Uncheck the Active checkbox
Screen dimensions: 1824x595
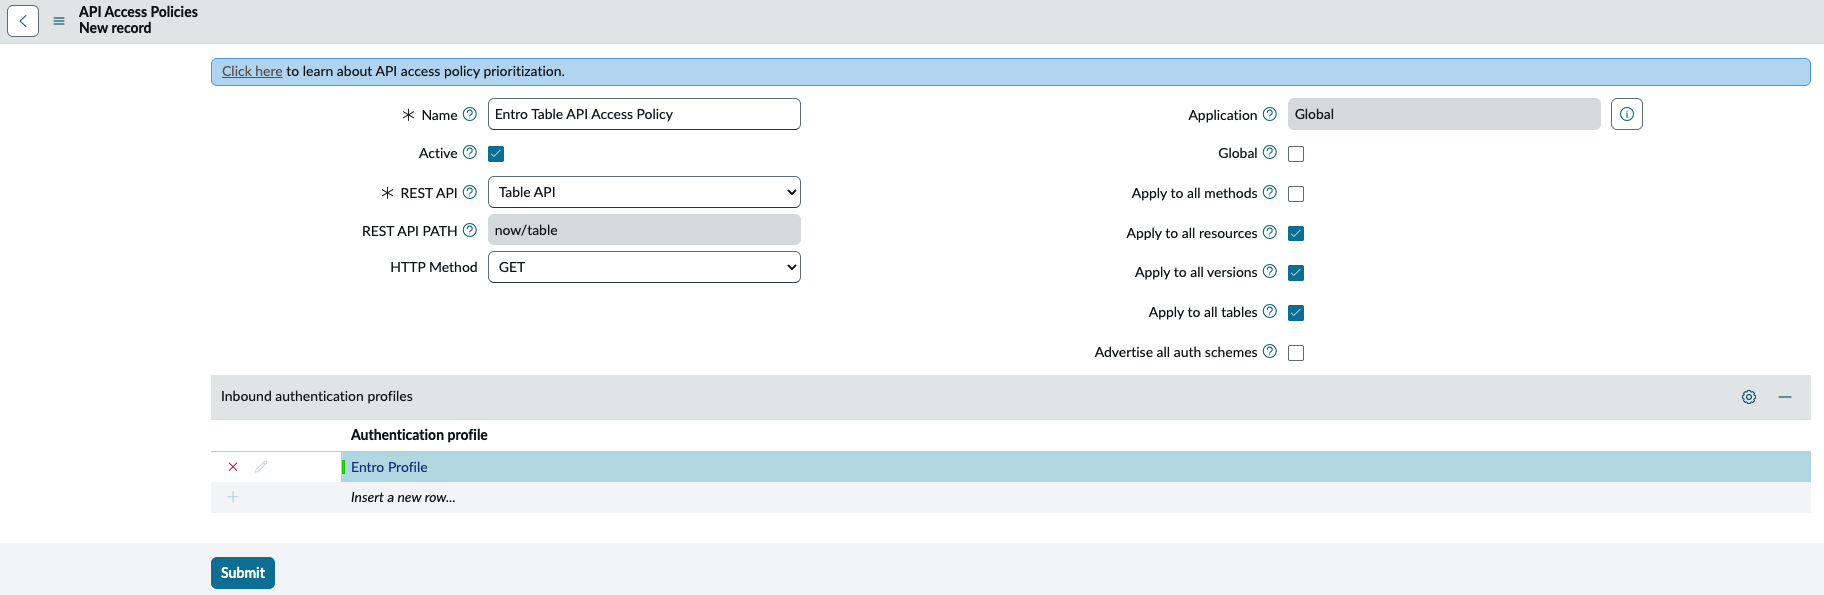(x=496, y=154)
